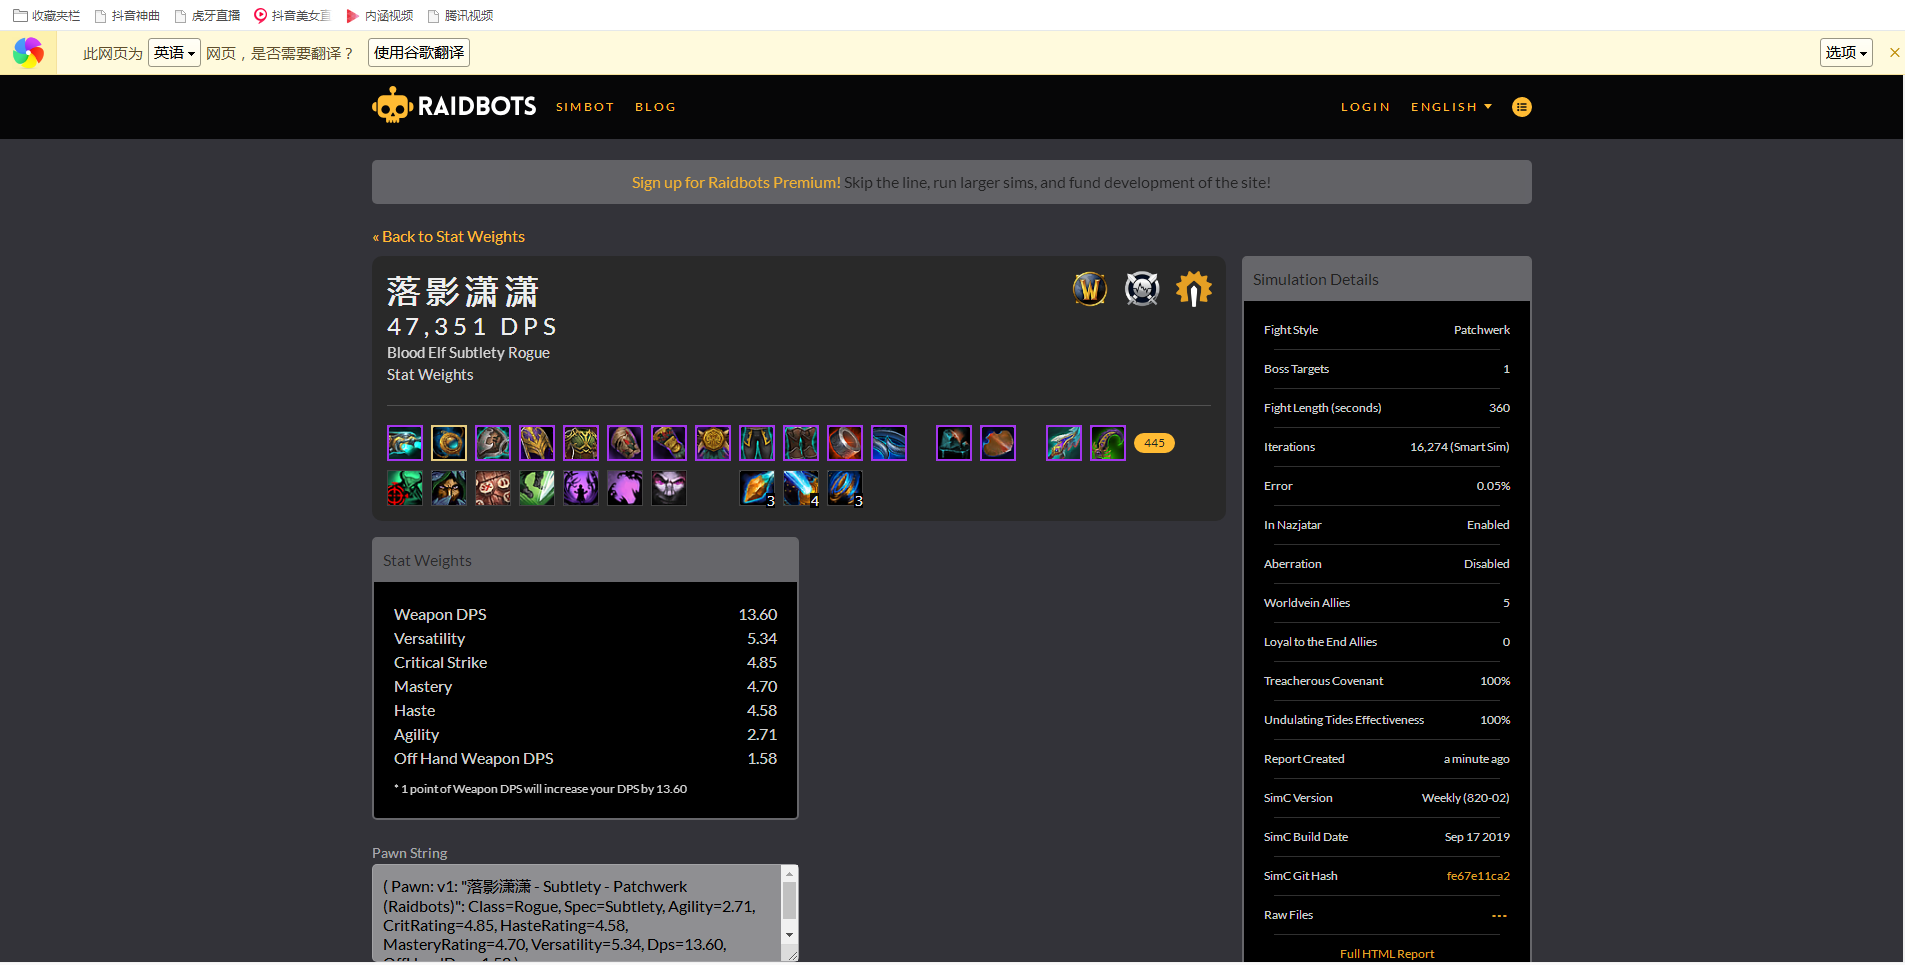Image resolution: width=1905 pixels, height=965 pixels.
Task: Click the colorful pinwheel browser icon
Action: click(28, 52)
